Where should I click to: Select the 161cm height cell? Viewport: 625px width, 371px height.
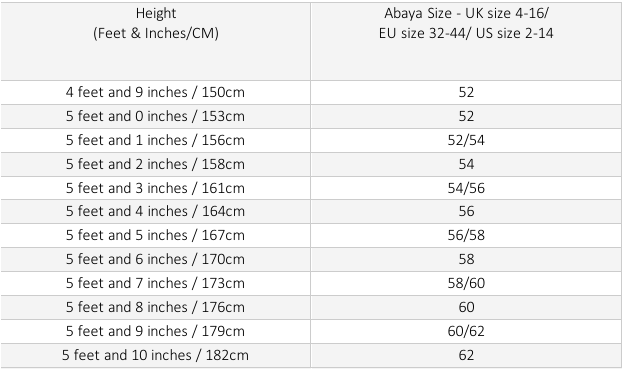point(155,188)
